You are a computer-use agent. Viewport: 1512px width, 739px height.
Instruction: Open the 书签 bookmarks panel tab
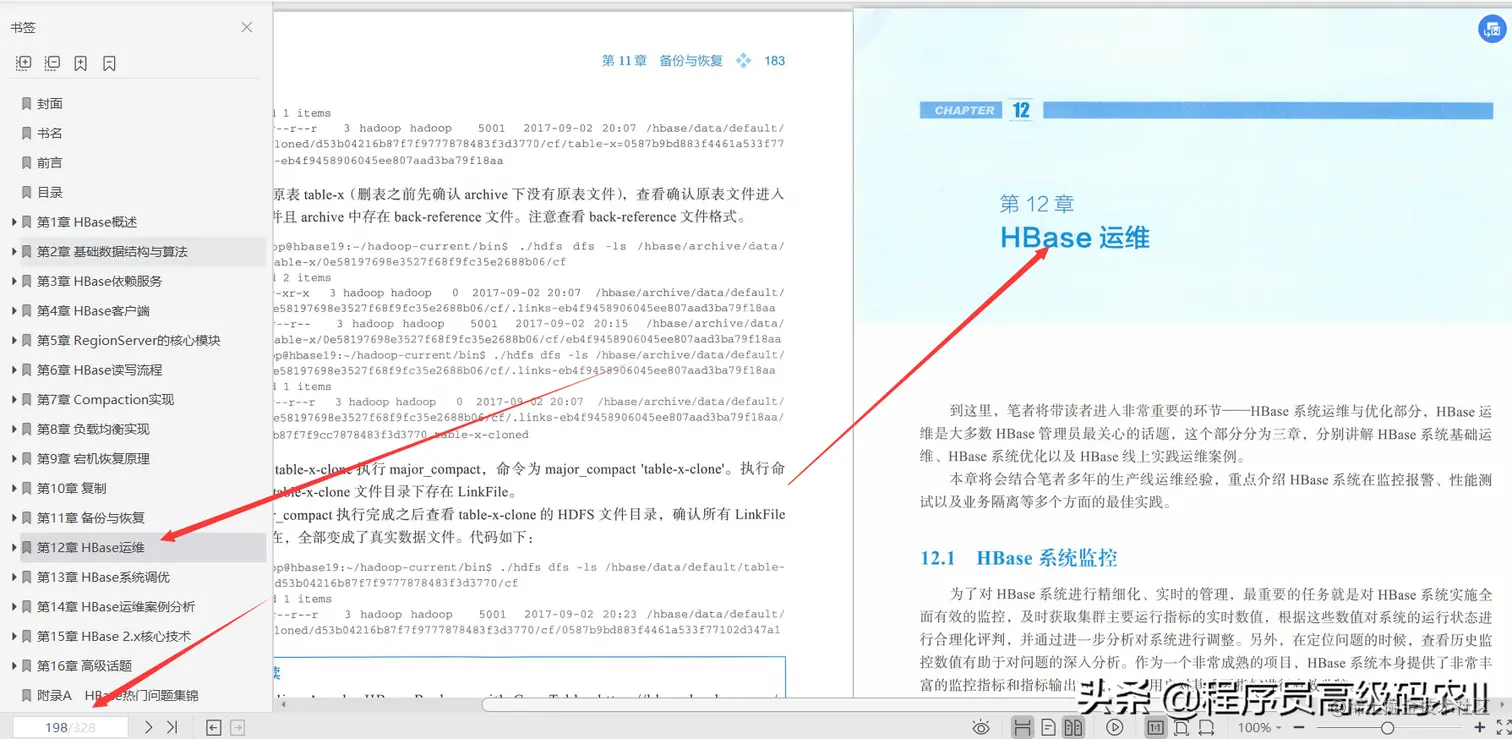click(23, 26)
